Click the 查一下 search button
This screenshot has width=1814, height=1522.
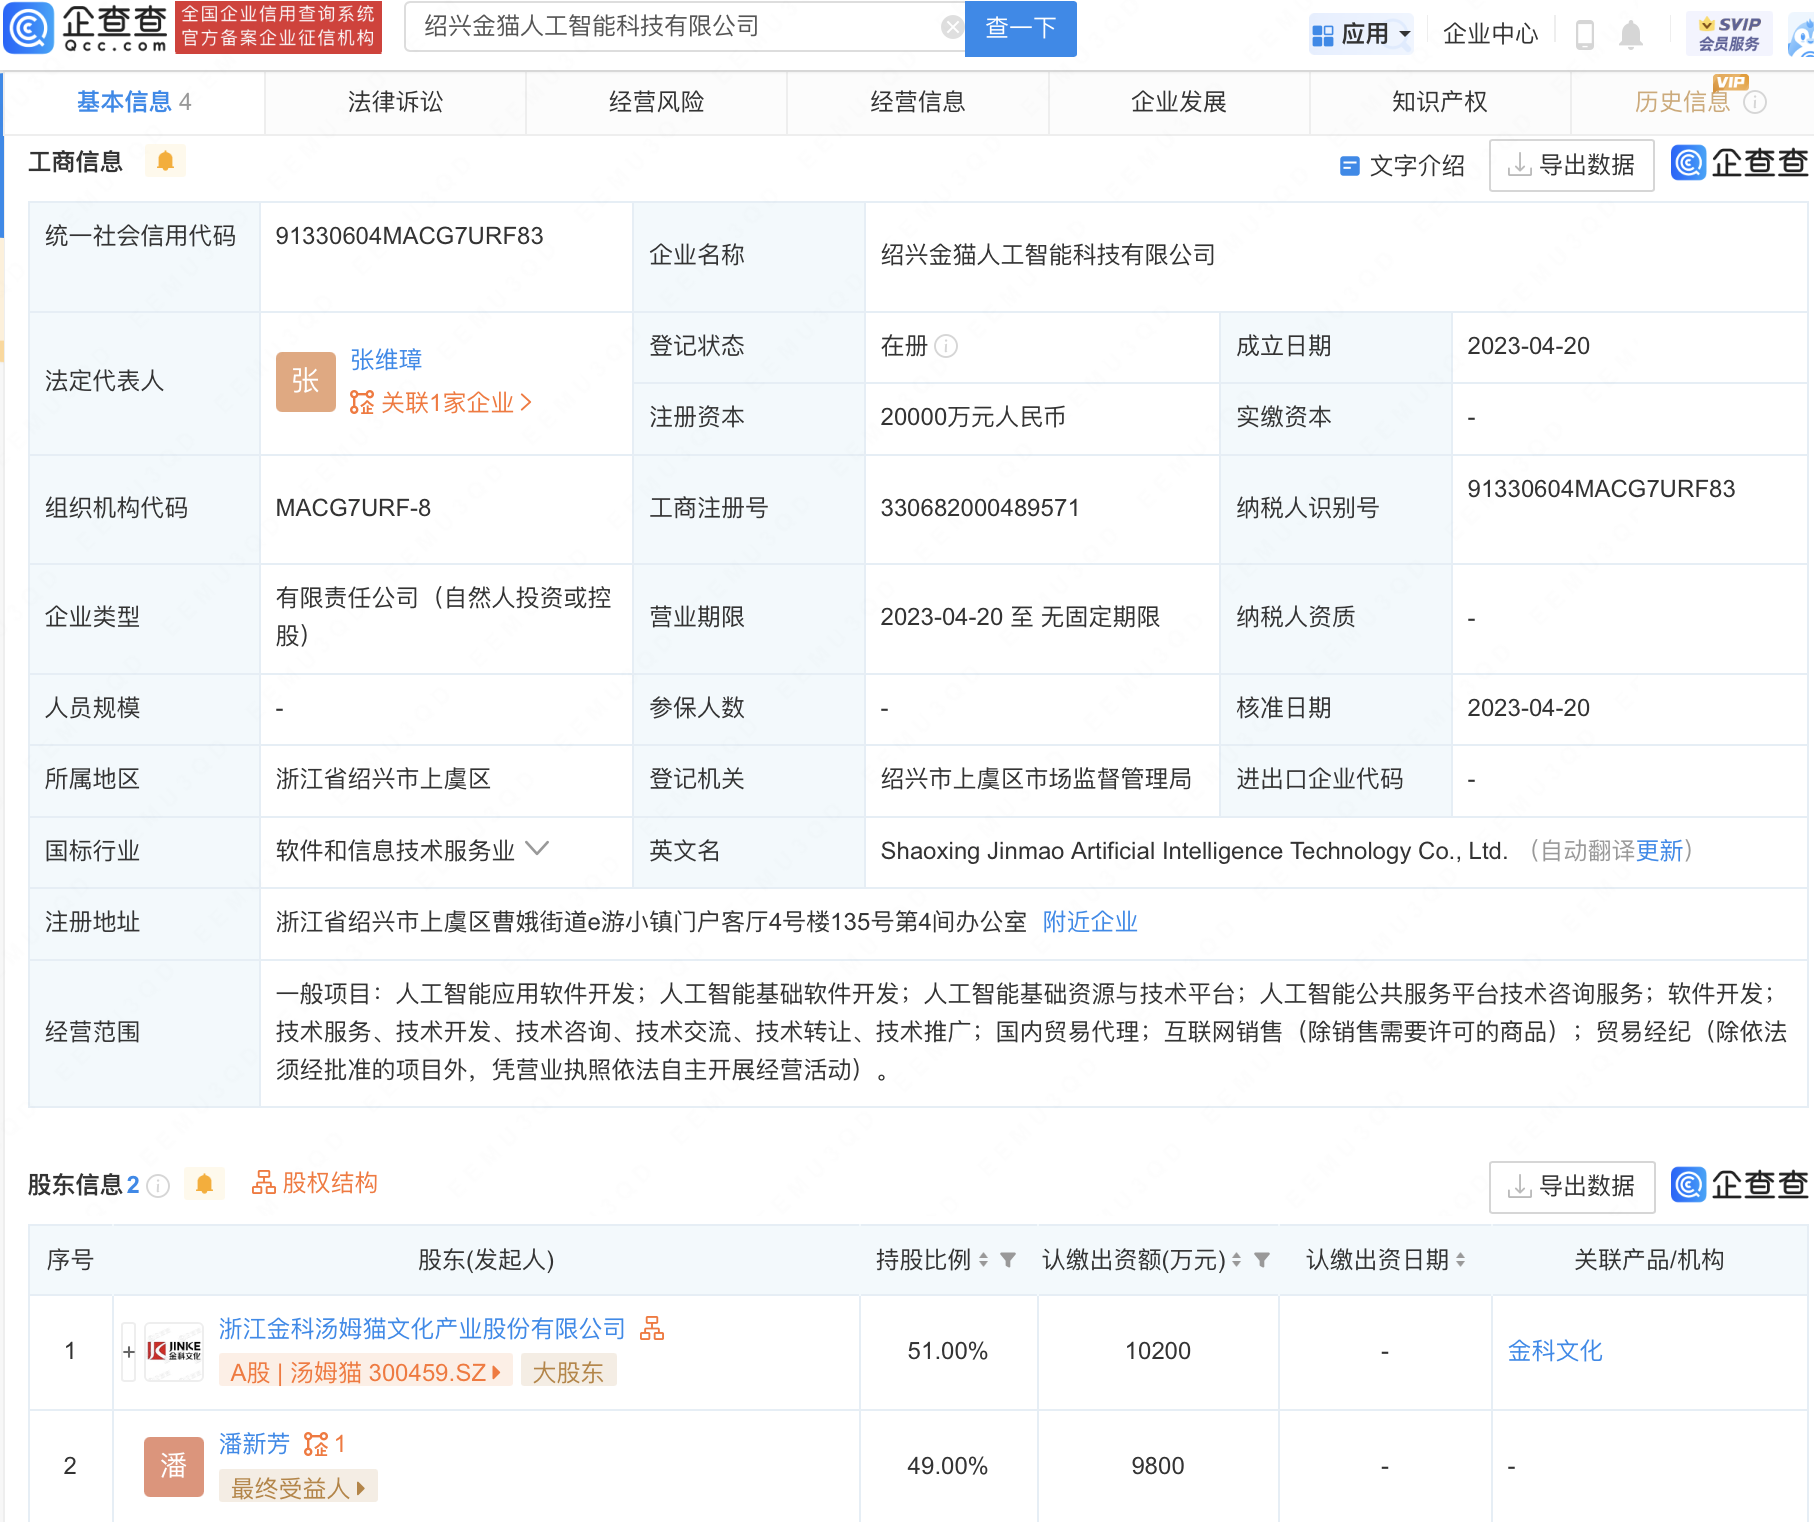(x=1020, y=28)
